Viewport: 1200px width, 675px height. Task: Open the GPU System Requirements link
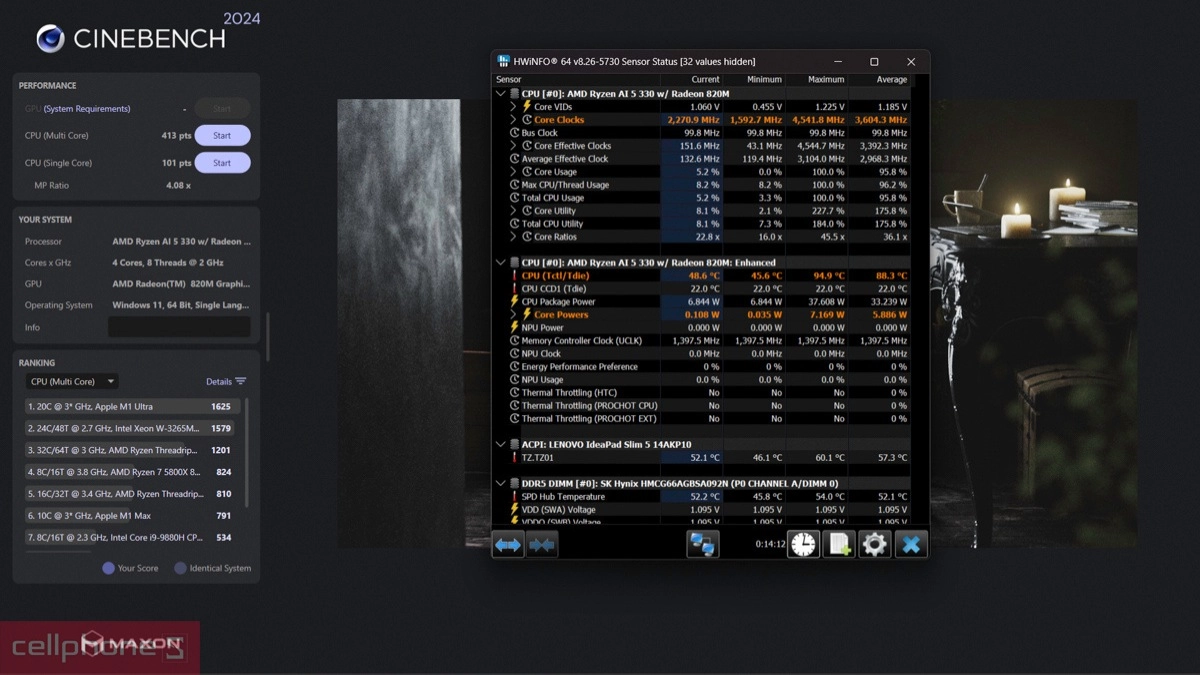pos(87,109)
